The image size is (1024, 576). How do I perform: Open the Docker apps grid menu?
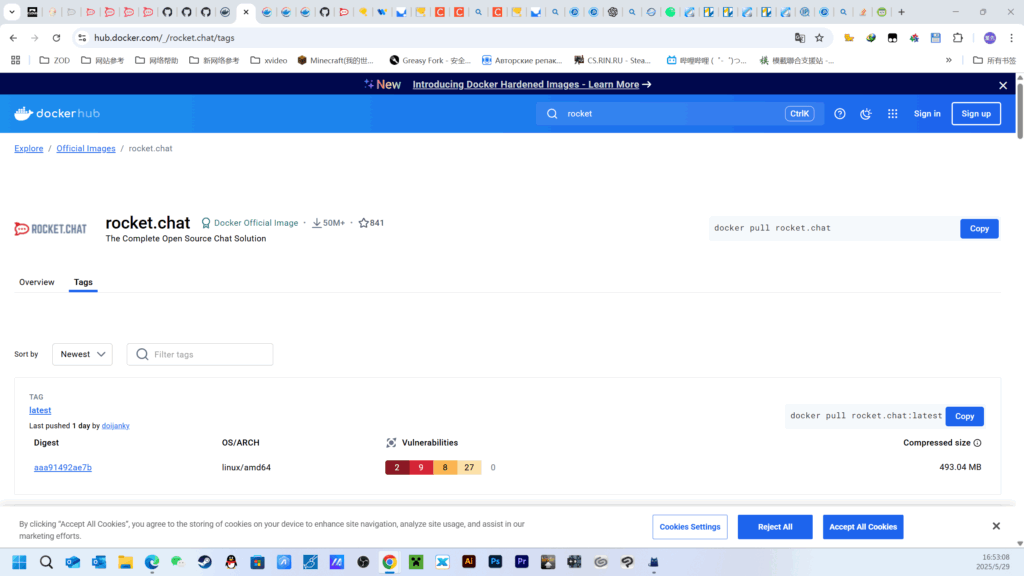[893, 114]
